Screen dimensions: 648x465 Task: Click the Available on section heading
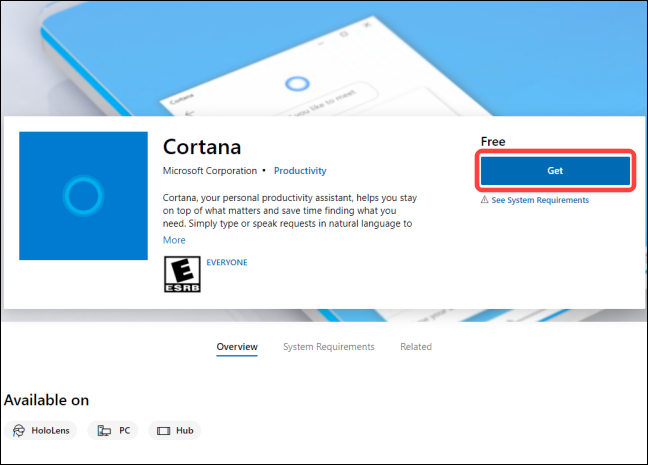(x=46, y=400)
